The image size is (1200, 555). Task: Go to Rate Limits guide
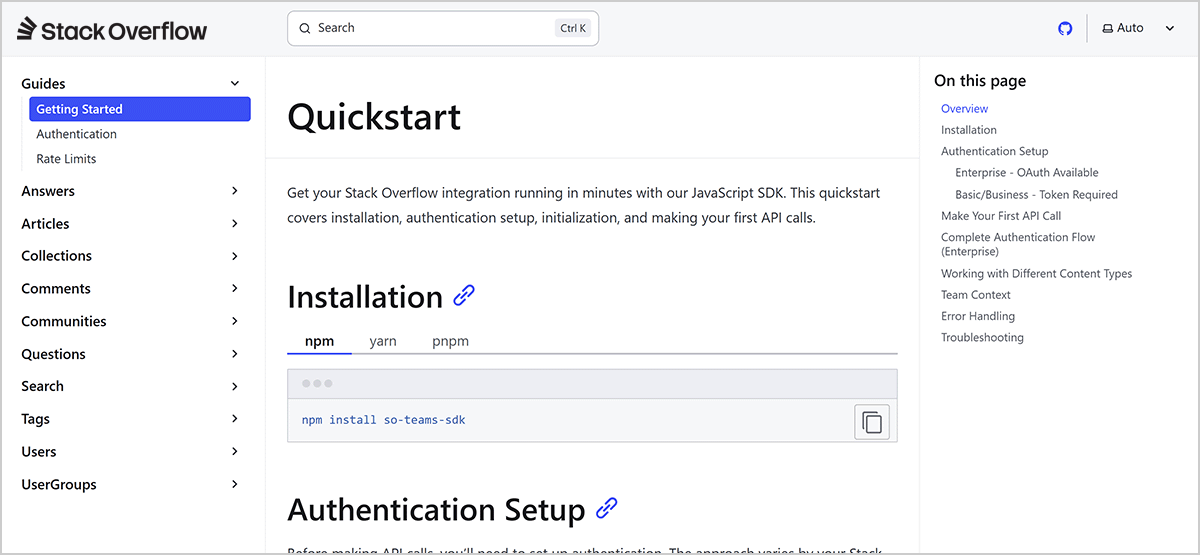tap(66, 159)
